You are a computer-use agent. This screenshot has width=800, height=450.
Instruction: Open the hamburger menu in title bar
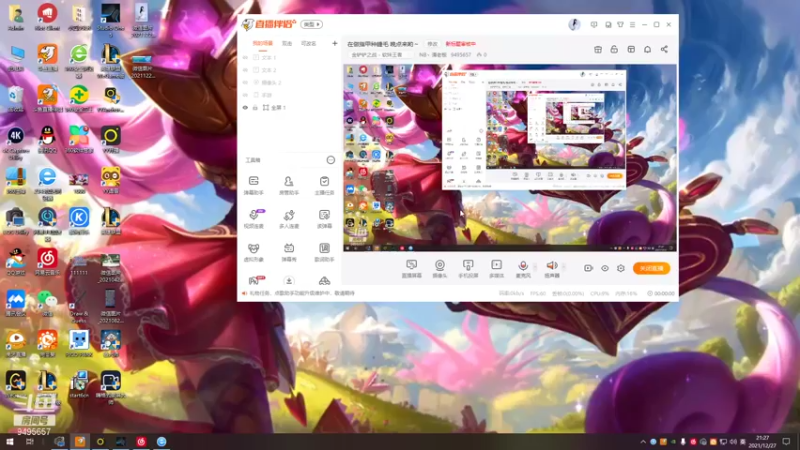(x=632, y=24)
